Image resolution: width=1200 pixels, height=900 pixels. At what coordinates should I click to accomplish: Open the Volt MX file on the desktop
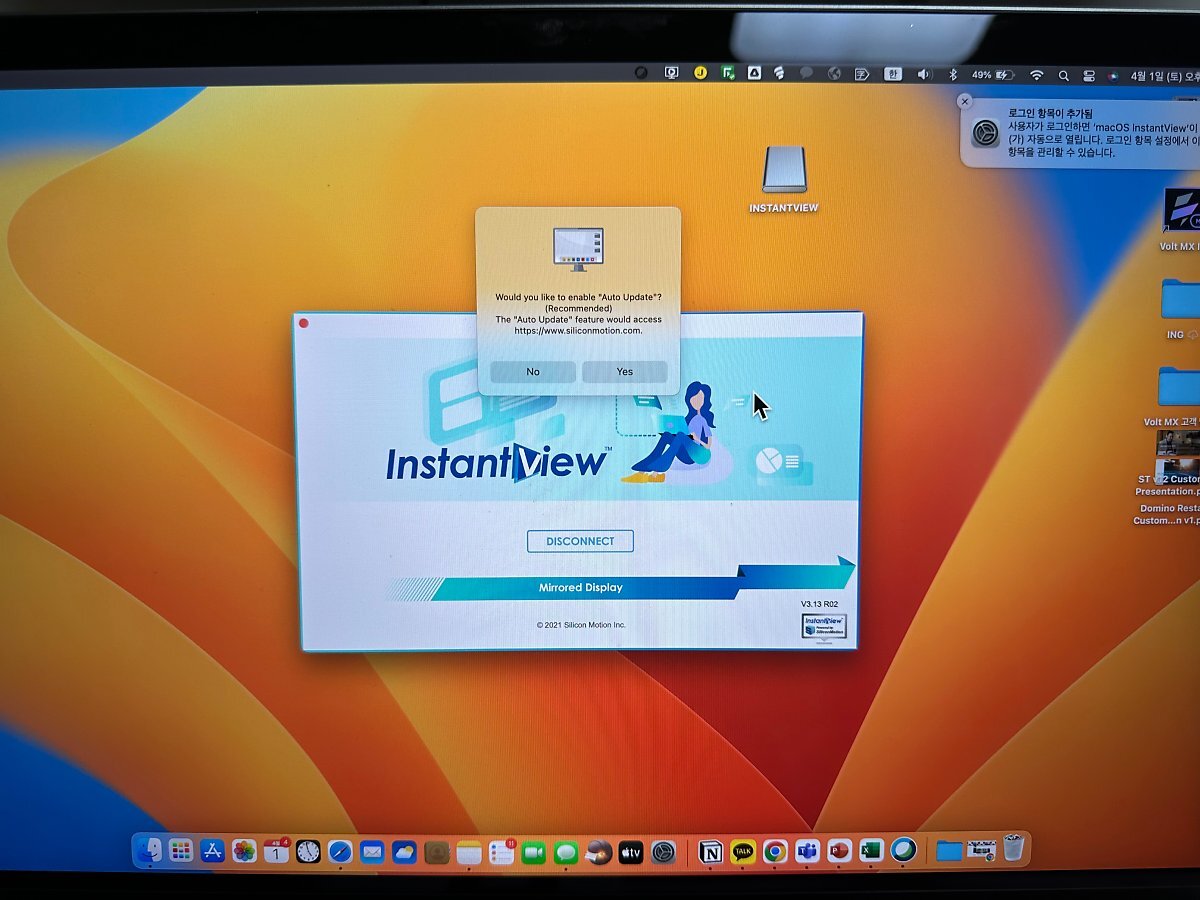pyautogui.click(x=1180, y=220)
